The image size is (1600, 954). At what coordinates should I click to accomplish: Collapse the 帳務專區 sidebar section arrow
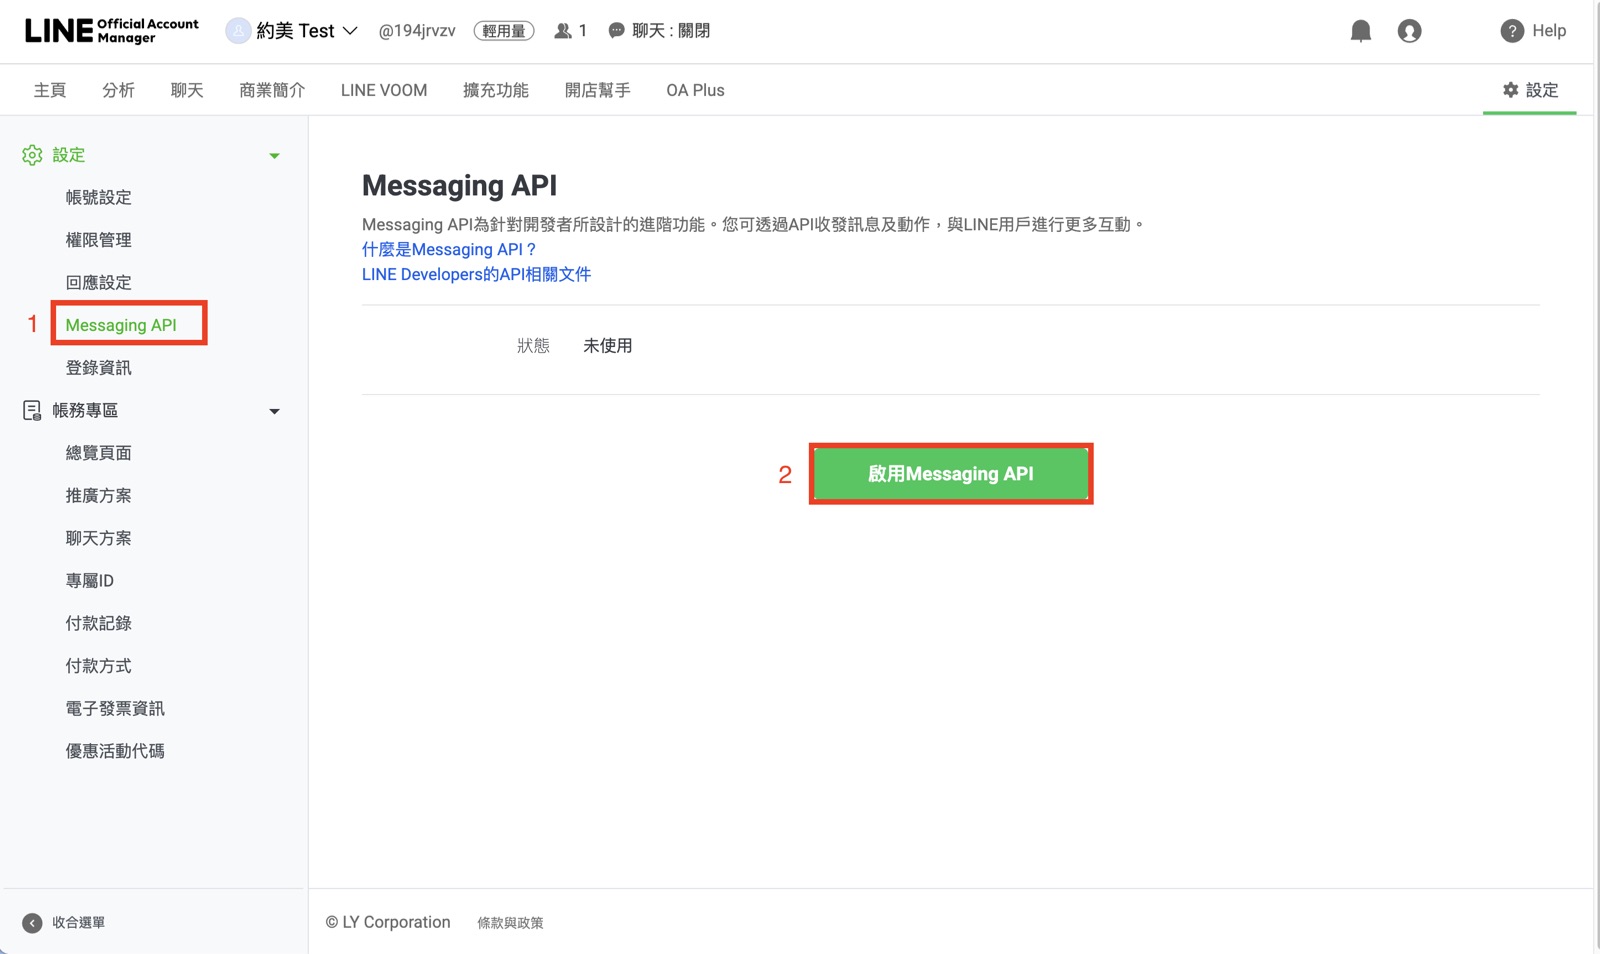click(274, 412)
